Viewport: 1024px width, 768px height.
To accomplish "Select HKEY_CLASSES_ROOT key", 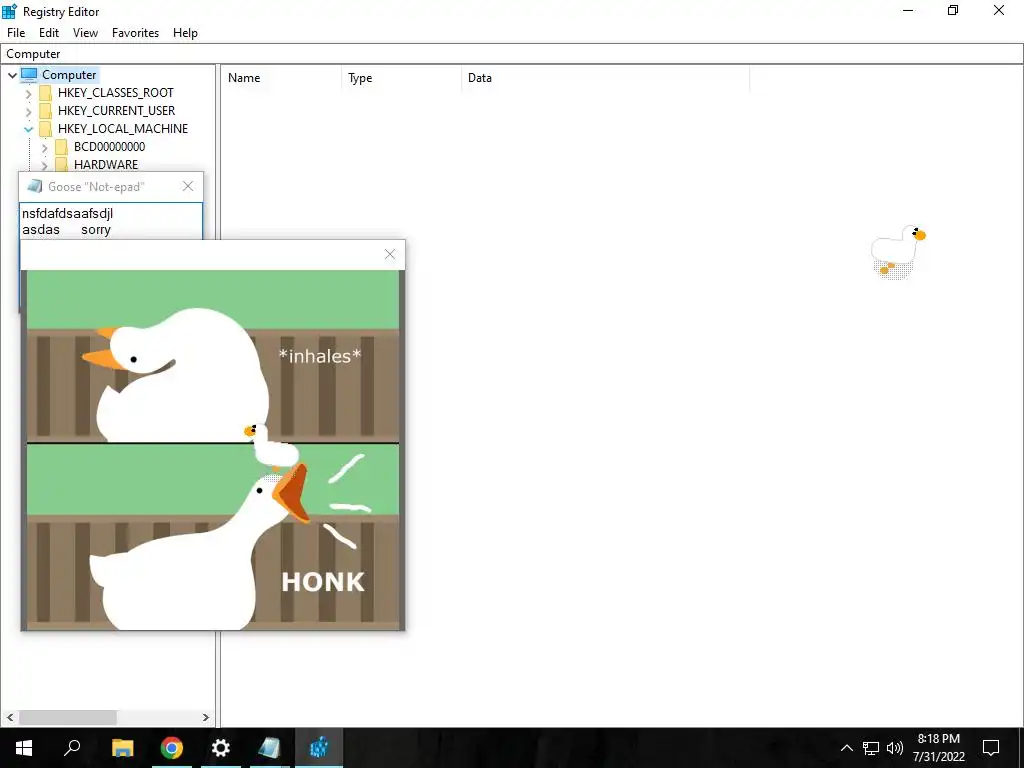I will 116,93.
